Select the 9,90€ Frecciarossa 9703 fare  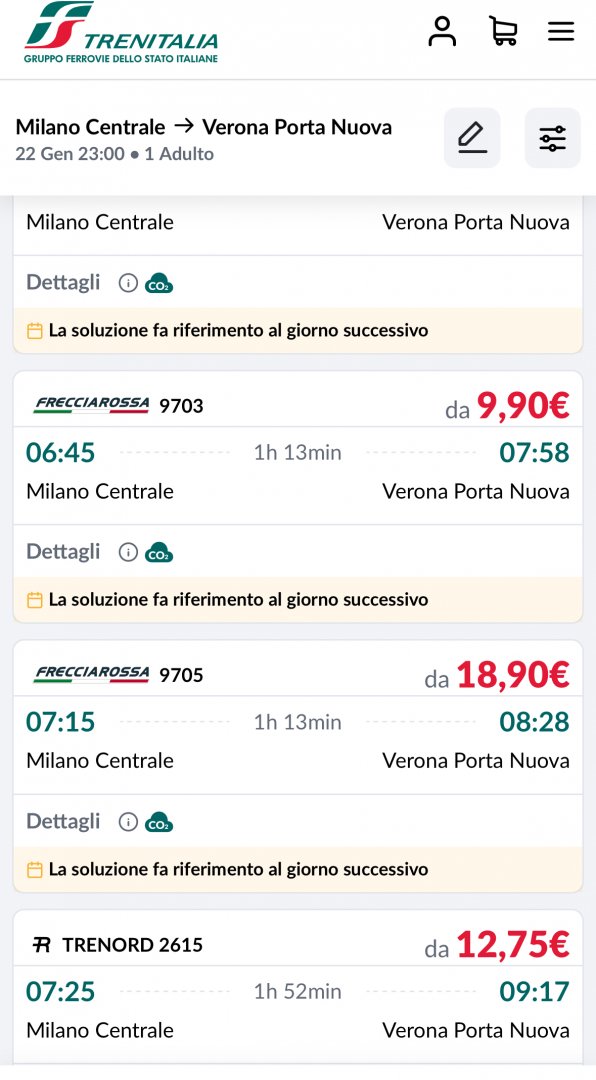point(508,406)
